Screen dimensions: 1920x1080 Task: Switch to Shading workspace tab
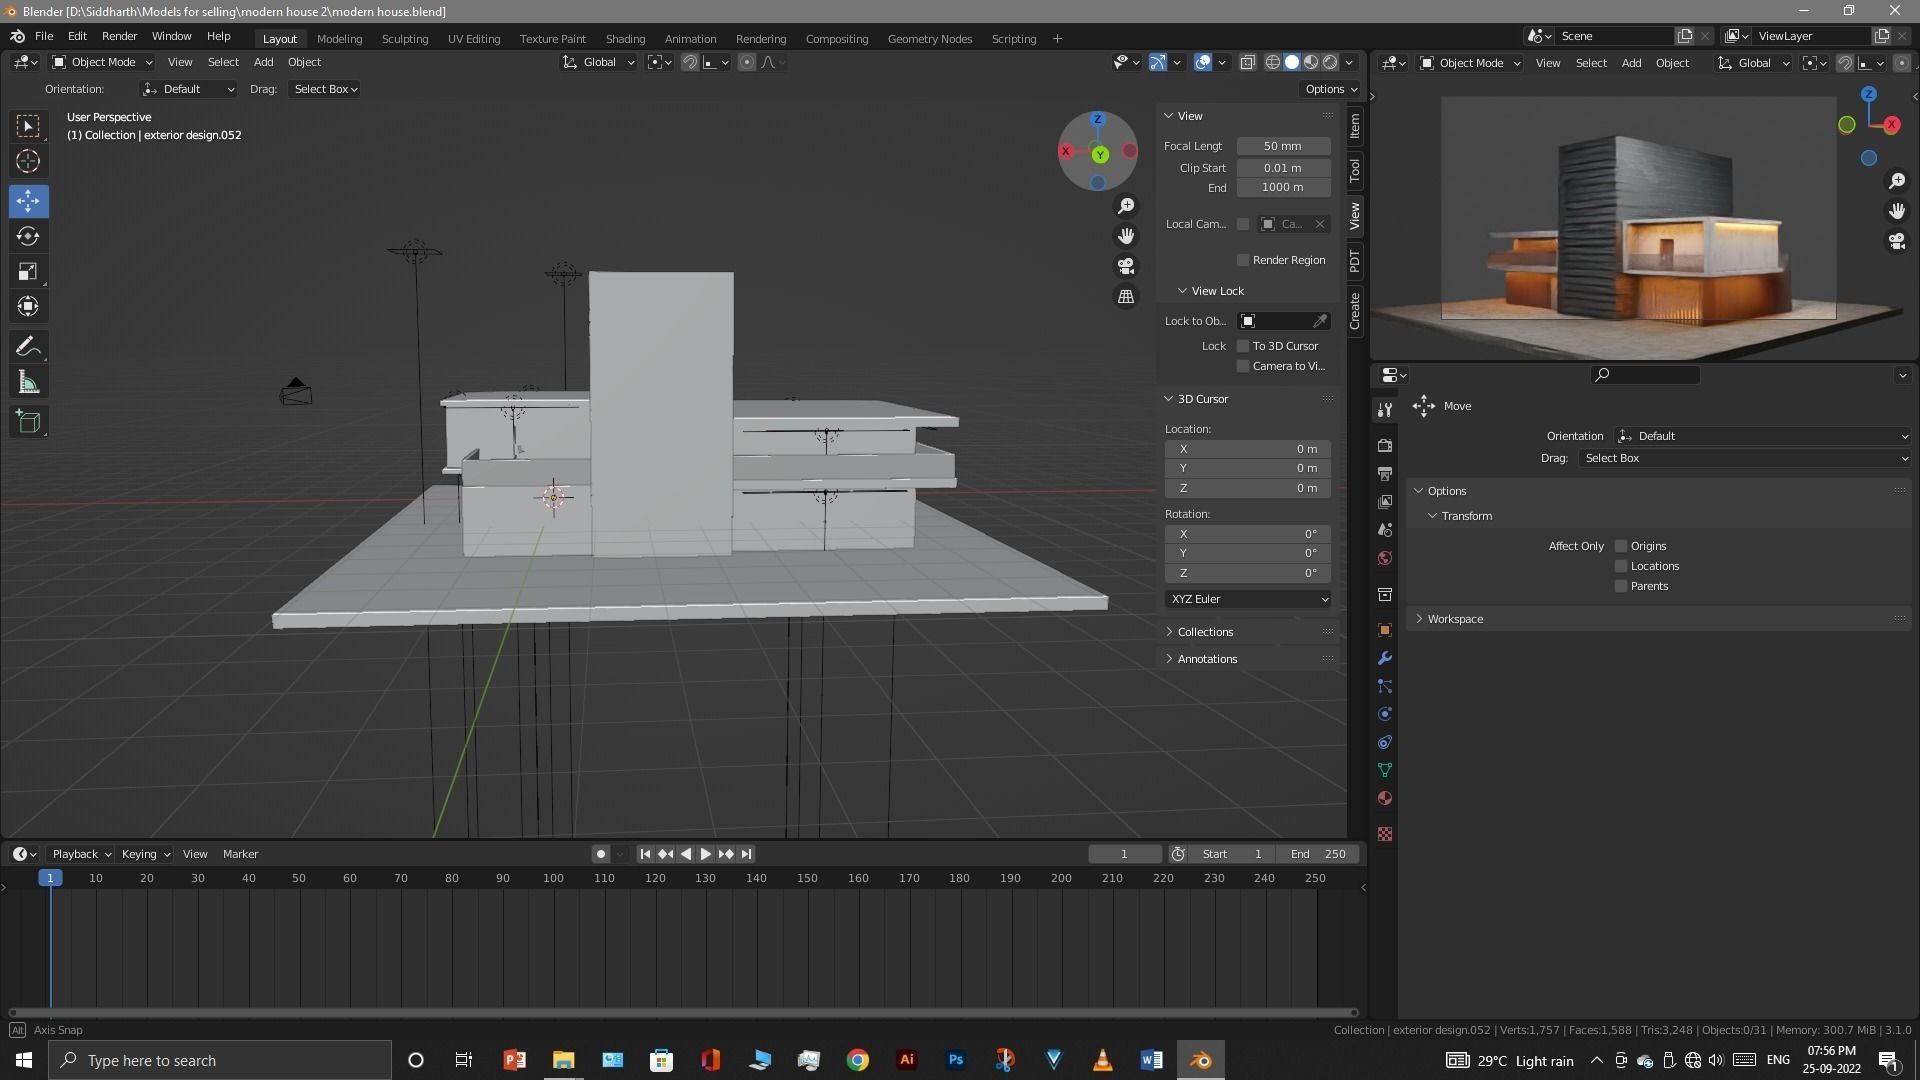pos(625,38)
